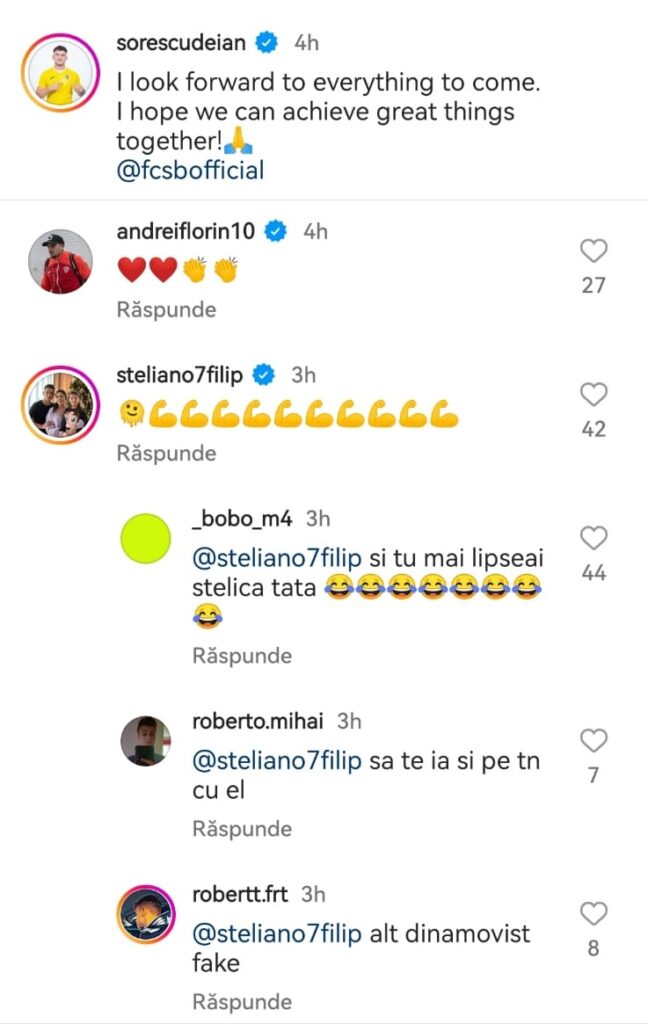Reply to steliano7filip's comment via Răspunde
Screen dimensions: 648x1024
166,453
